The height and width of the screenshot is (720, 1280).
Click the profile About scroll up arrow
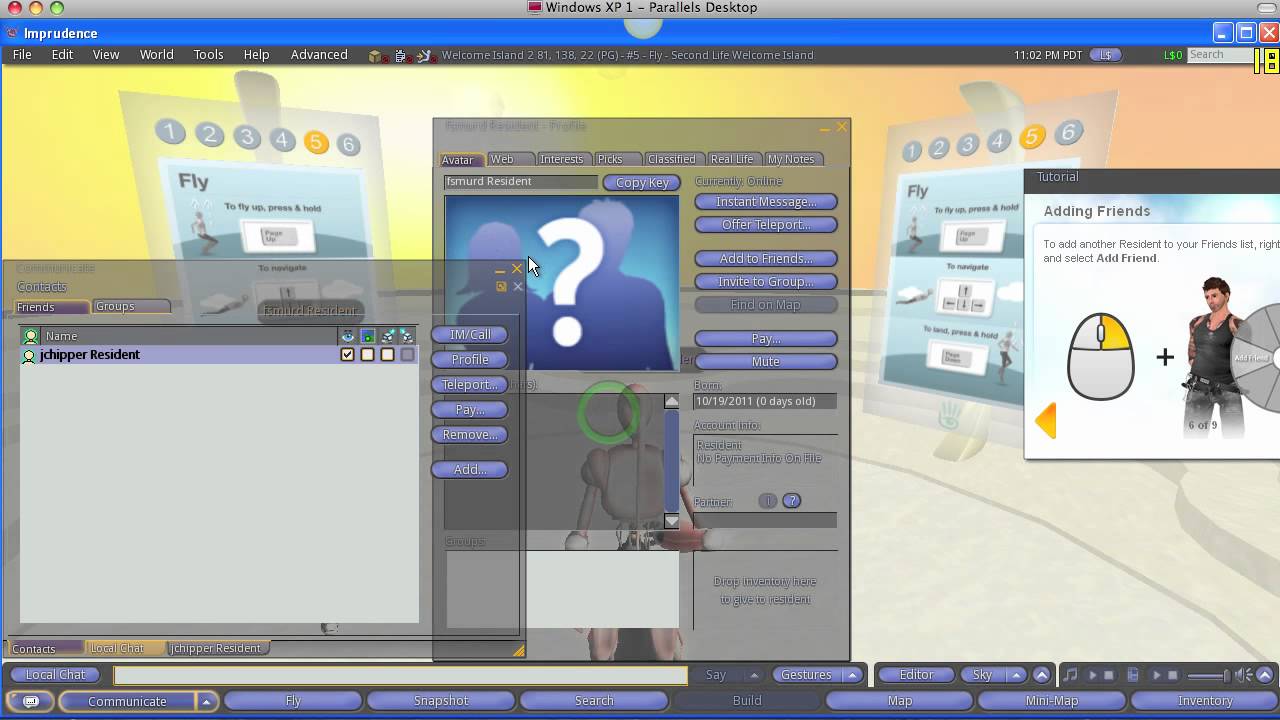672,401
